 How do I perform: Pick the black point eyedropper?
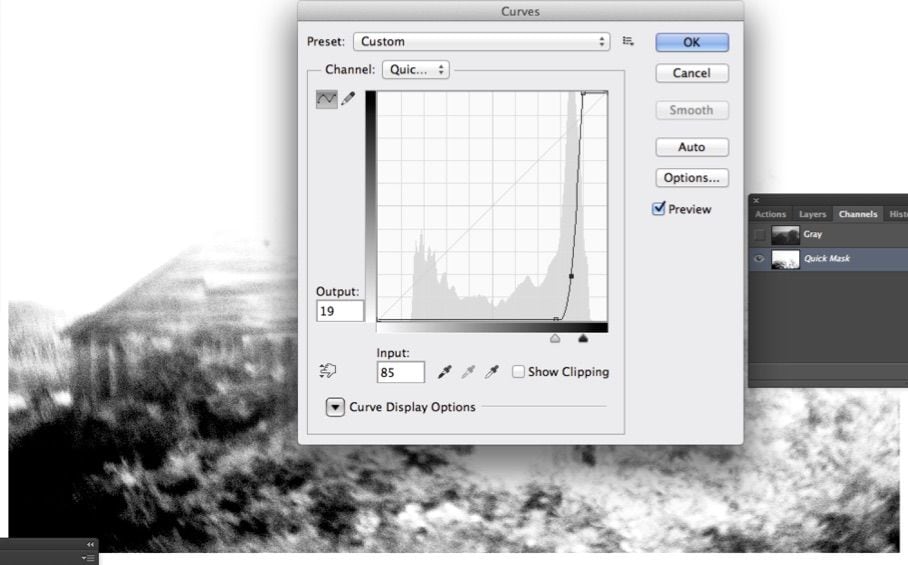point(444,372)
